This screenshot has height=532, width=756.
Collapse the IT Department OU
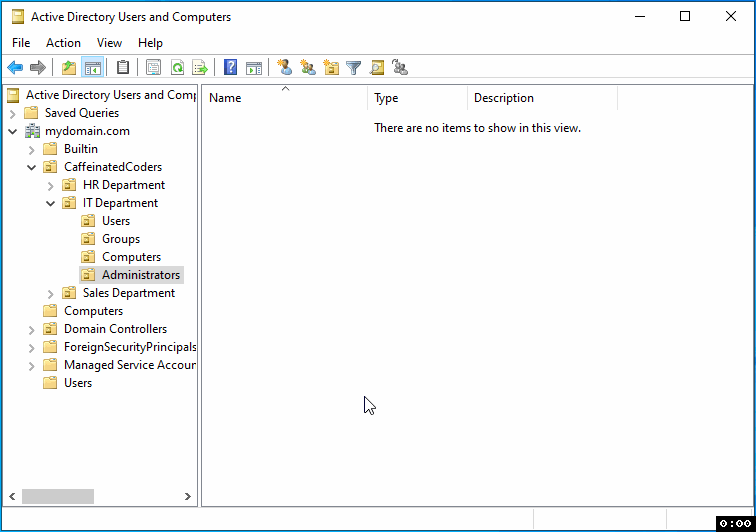tap(51, 204)
